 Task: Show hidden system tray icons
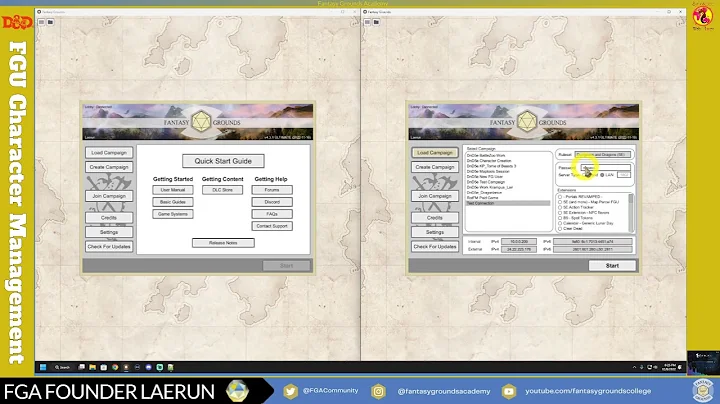635,367
